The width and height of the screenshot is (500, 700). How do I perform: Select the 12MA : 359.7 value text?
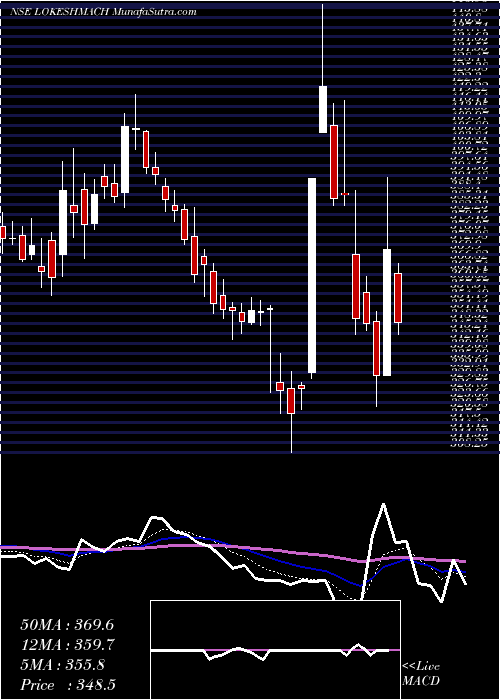[67, 645]
